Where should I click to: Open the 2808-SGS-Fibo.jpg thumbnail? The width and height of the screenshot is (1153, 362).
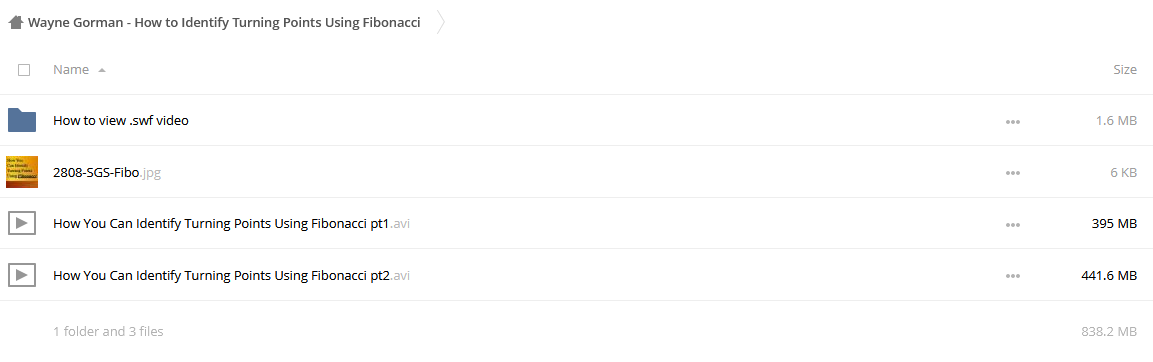click(22, 171)
